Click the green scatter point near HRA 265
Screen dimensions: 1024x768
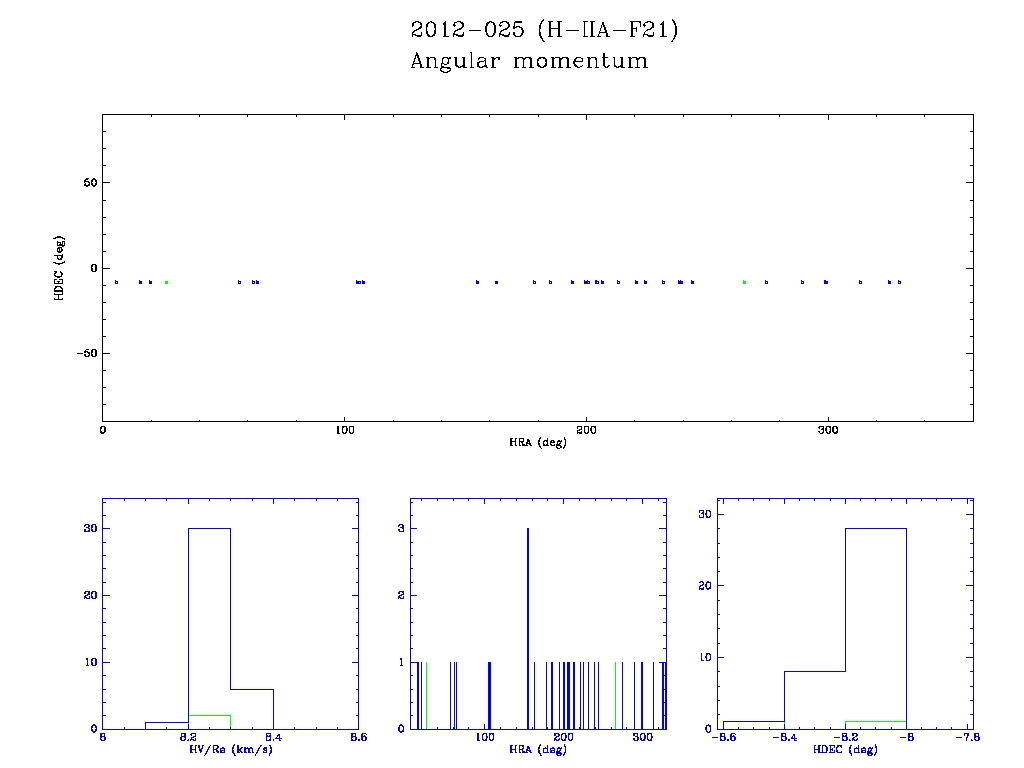pos(744,282)
